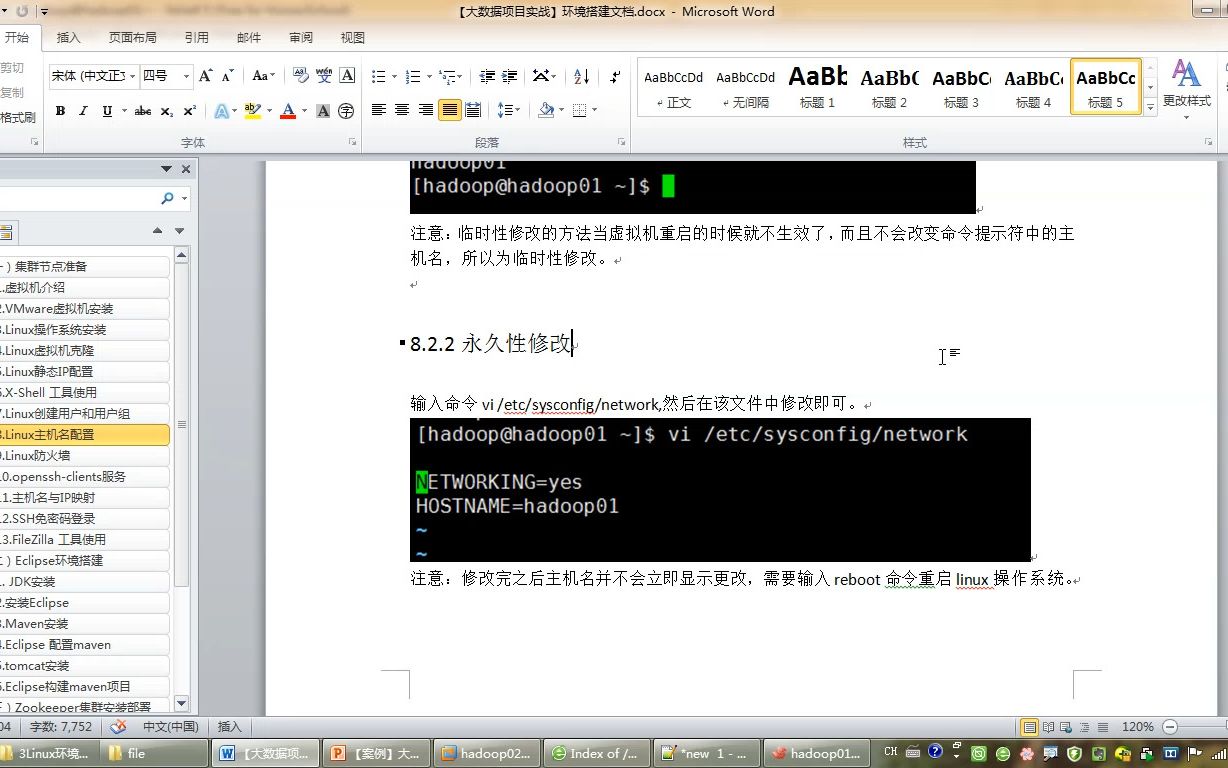The width and height of the screenshot is (1228, 768).
Task: Click distributed alignment icon
Action: tap(473, 110)
